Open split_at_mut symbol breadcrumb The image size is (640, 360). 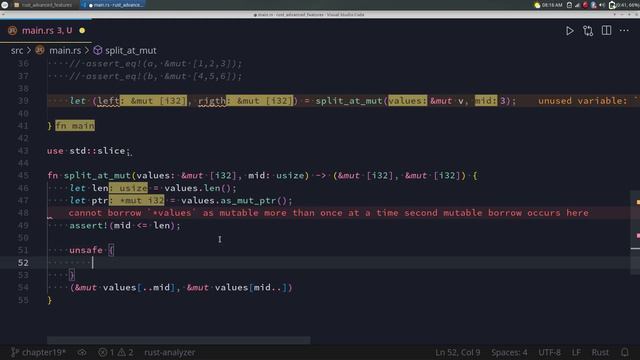[x=131, y=51]
